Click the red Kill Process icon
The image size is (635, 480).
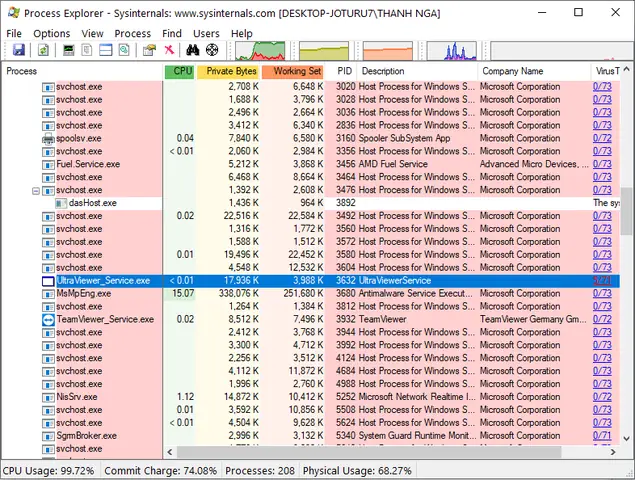[169, 50]
